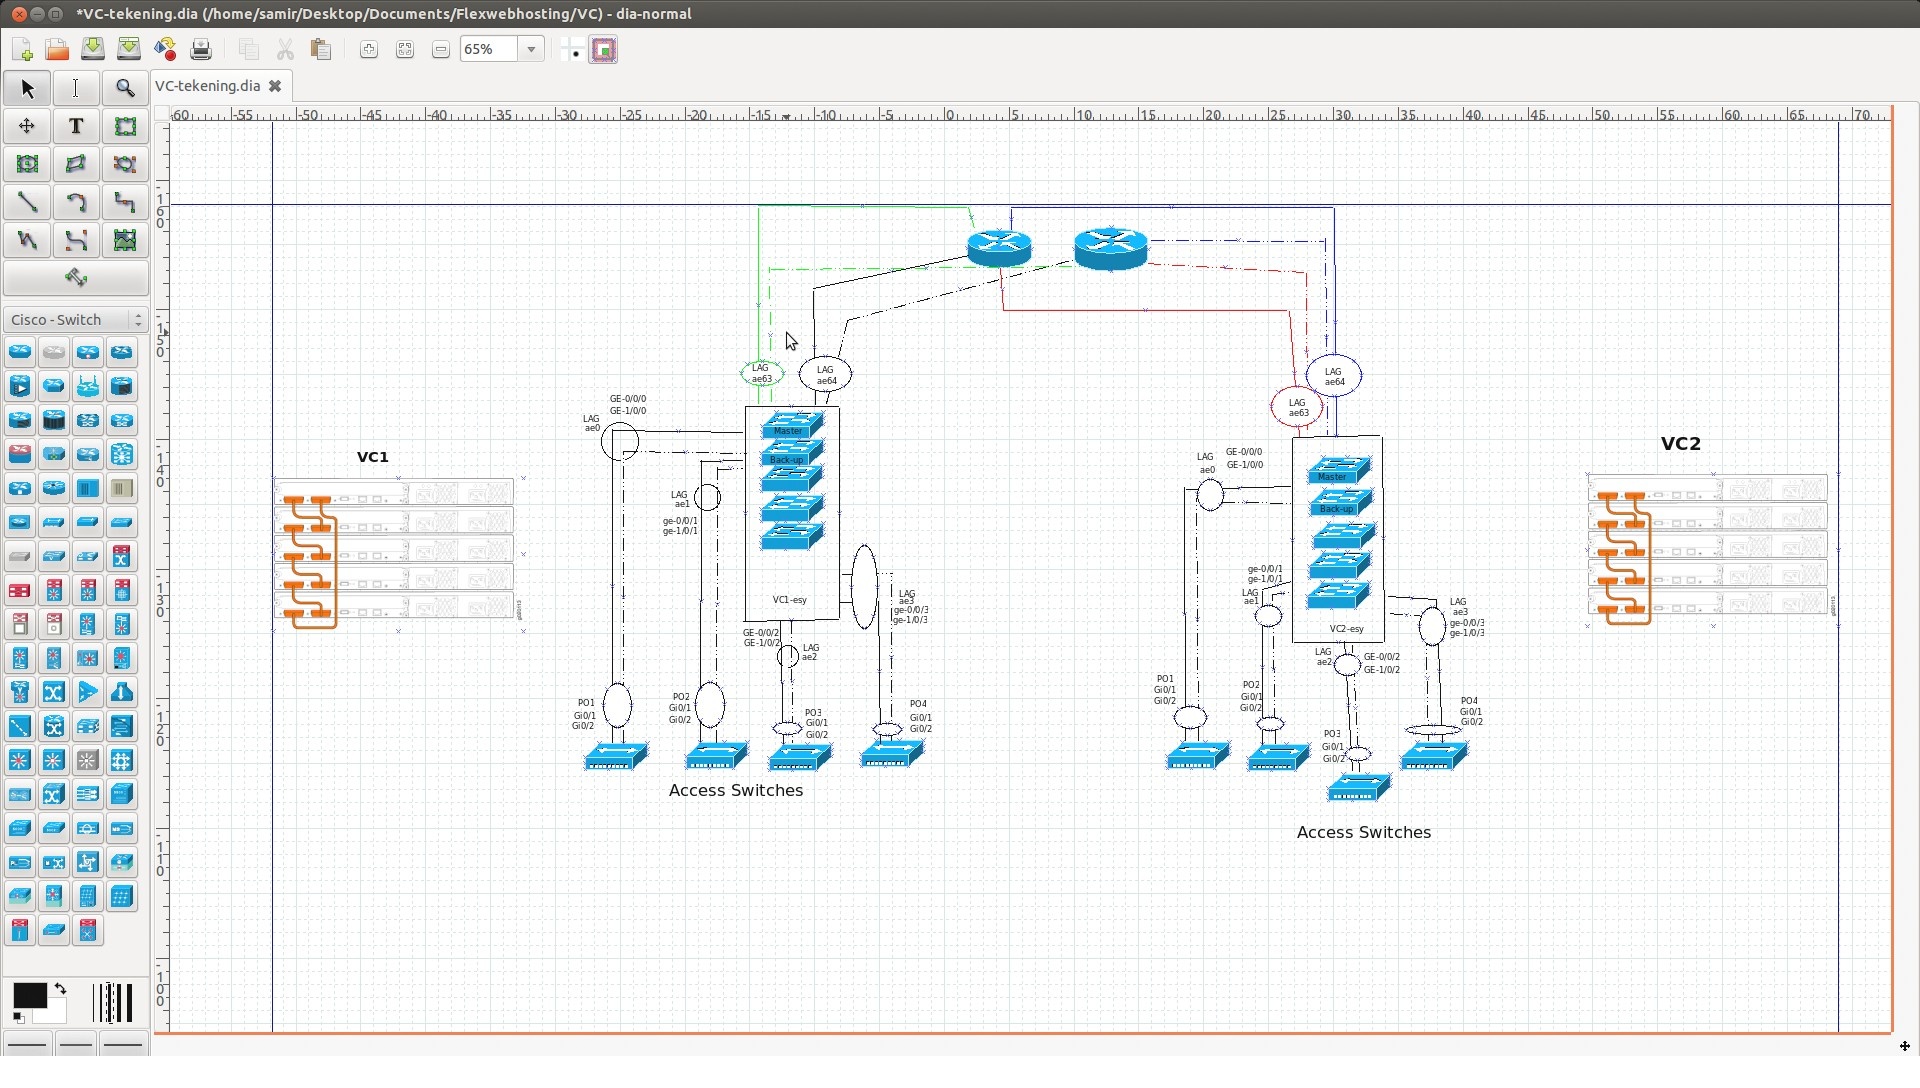Screen dimensions: 1920x1088
Task: Select the Text tool
Action: 76,126
